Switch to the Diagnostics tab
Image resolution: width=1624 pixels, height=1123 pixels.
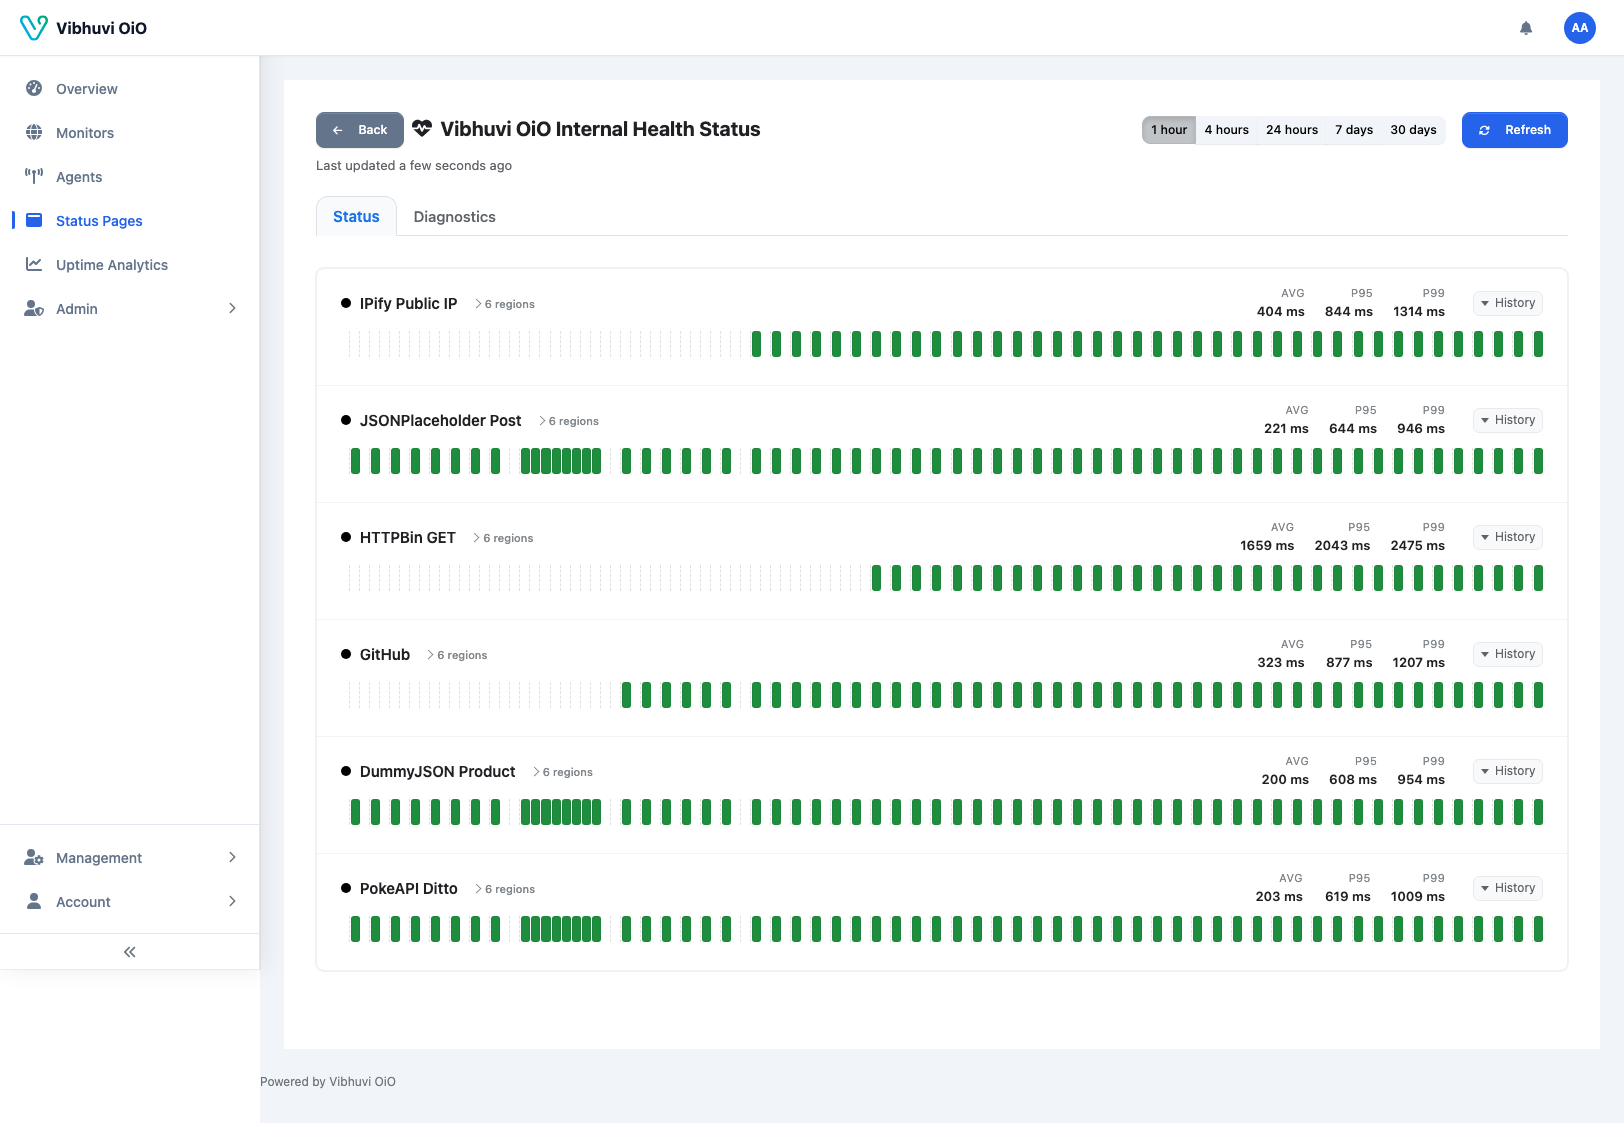(x=455, y=216)
